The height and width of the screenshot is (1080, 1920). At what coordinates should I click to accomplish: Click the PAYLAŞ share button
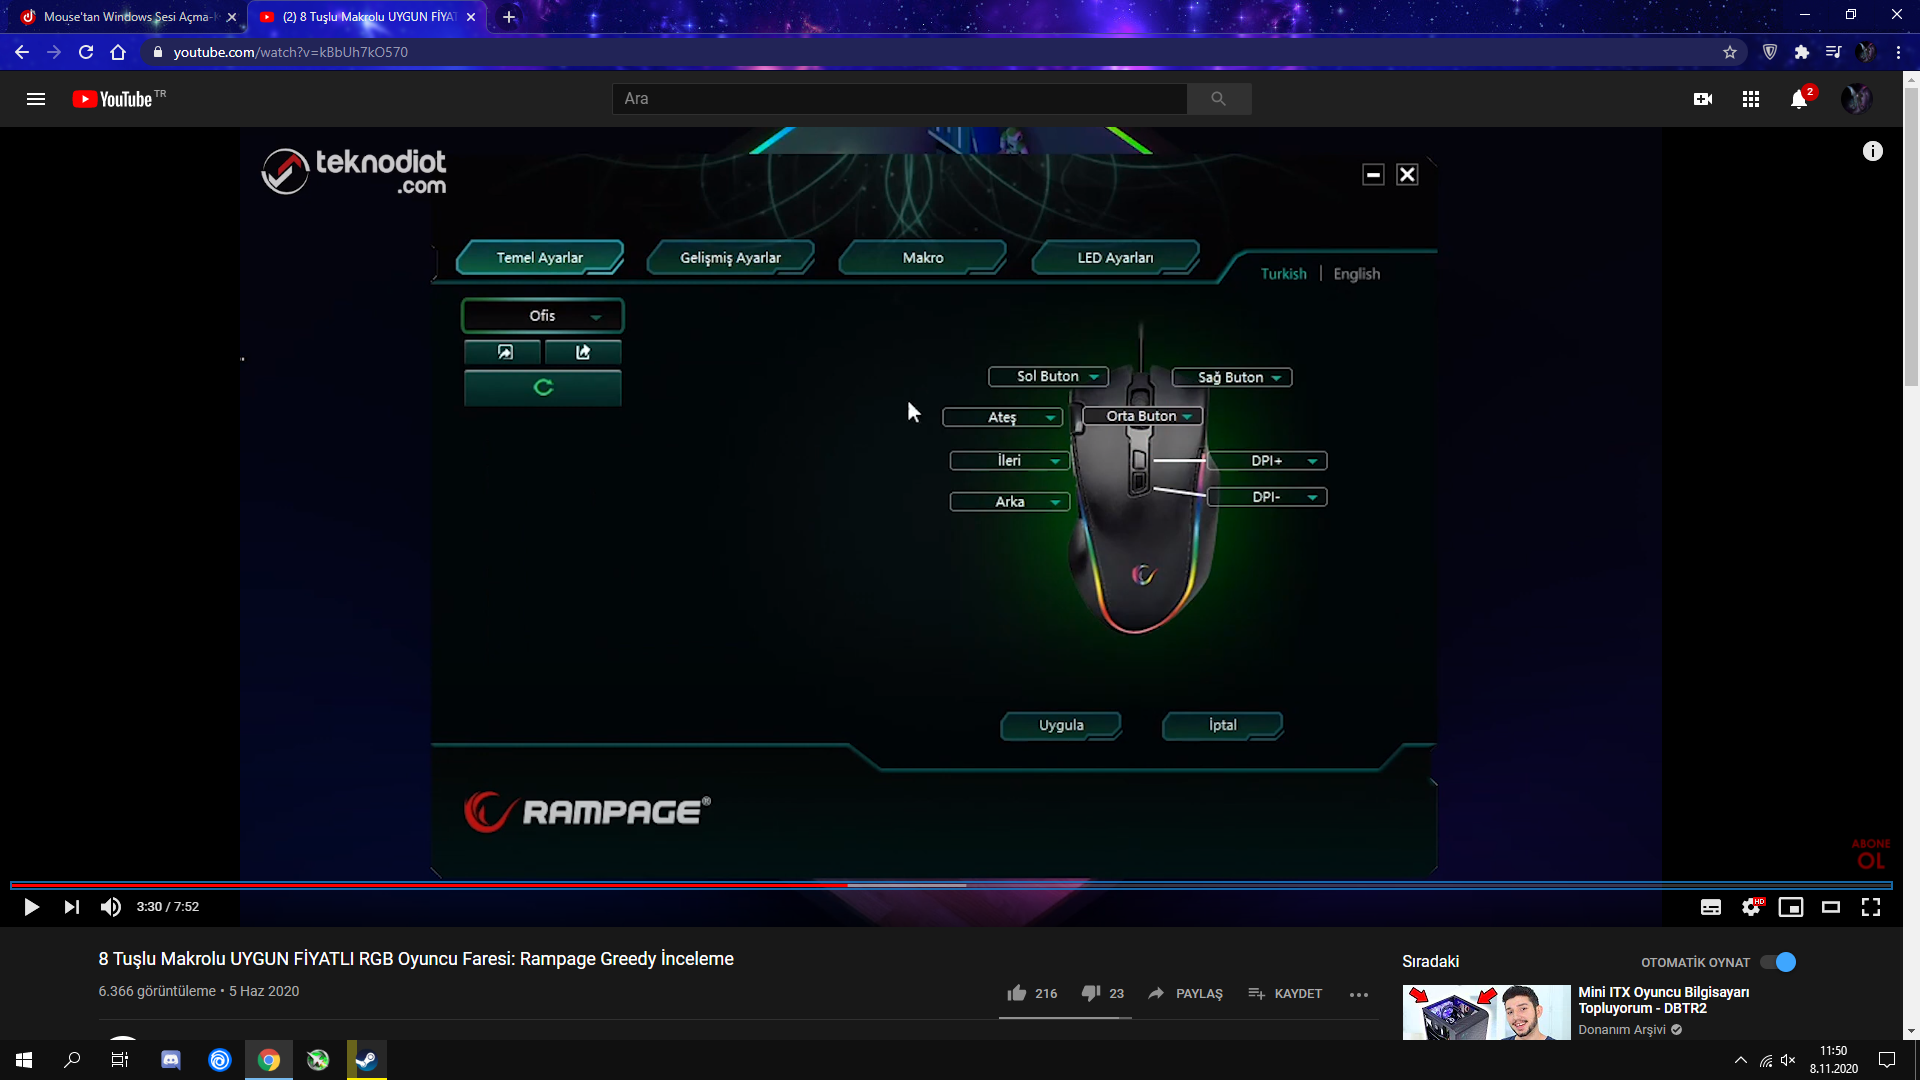(1186, 993)
